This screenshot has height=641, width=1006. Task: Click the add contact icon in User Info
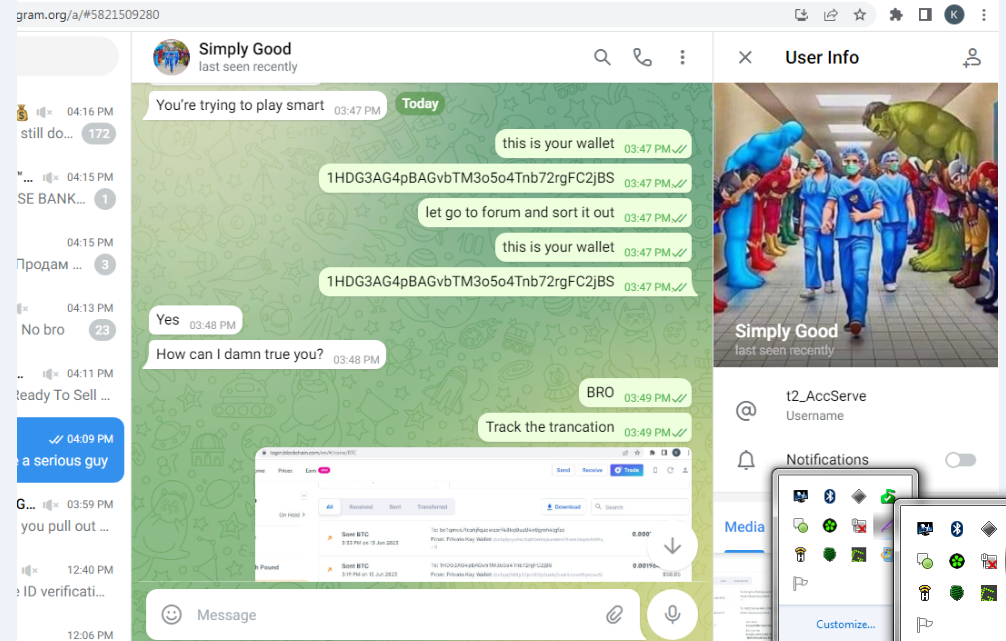tap(972, 58)
